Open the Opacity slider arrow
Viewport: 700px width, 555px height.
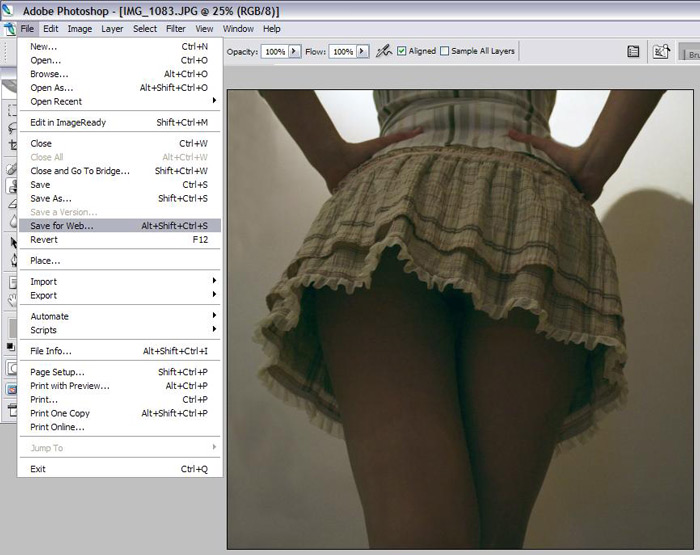295,51
